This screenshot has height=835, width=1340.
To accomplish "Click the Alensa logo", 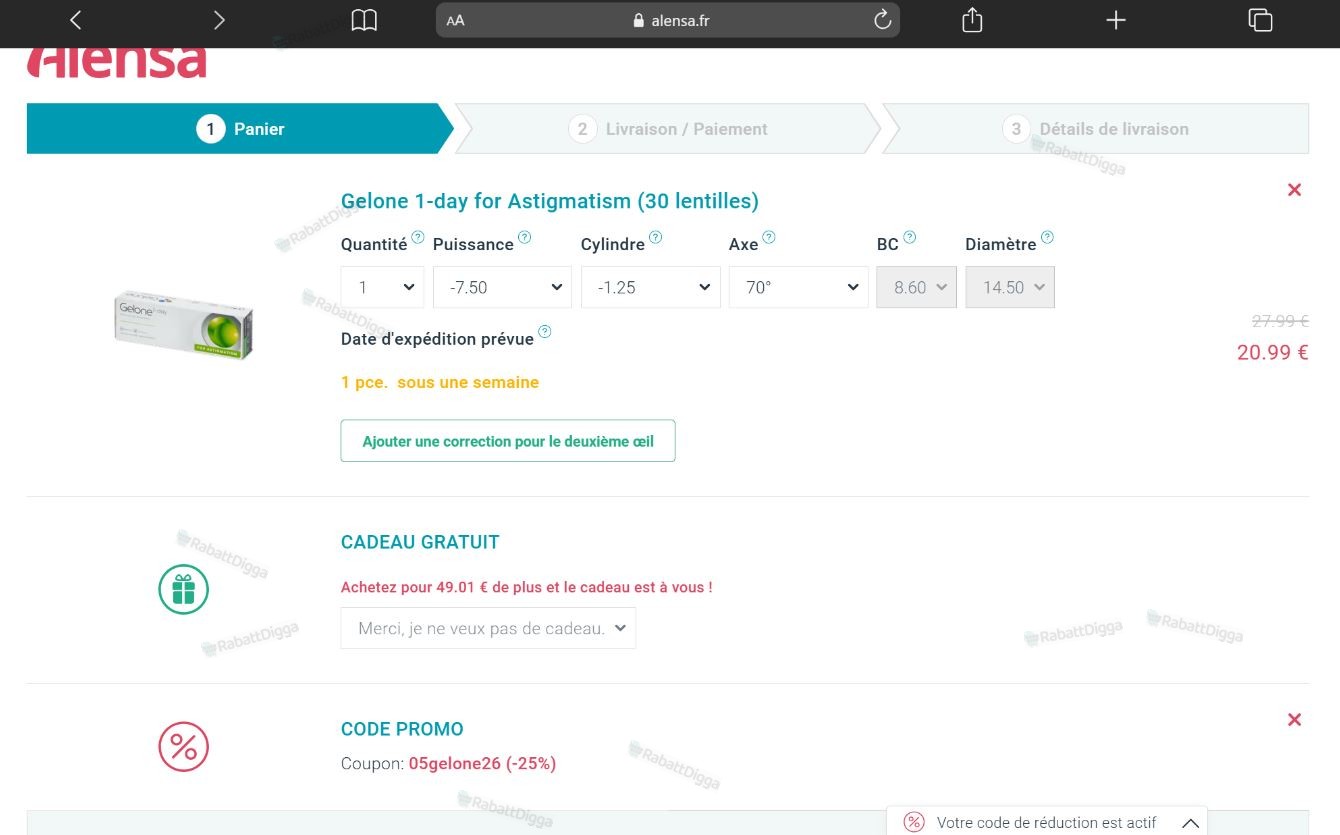I will click(x=116, y=61).
